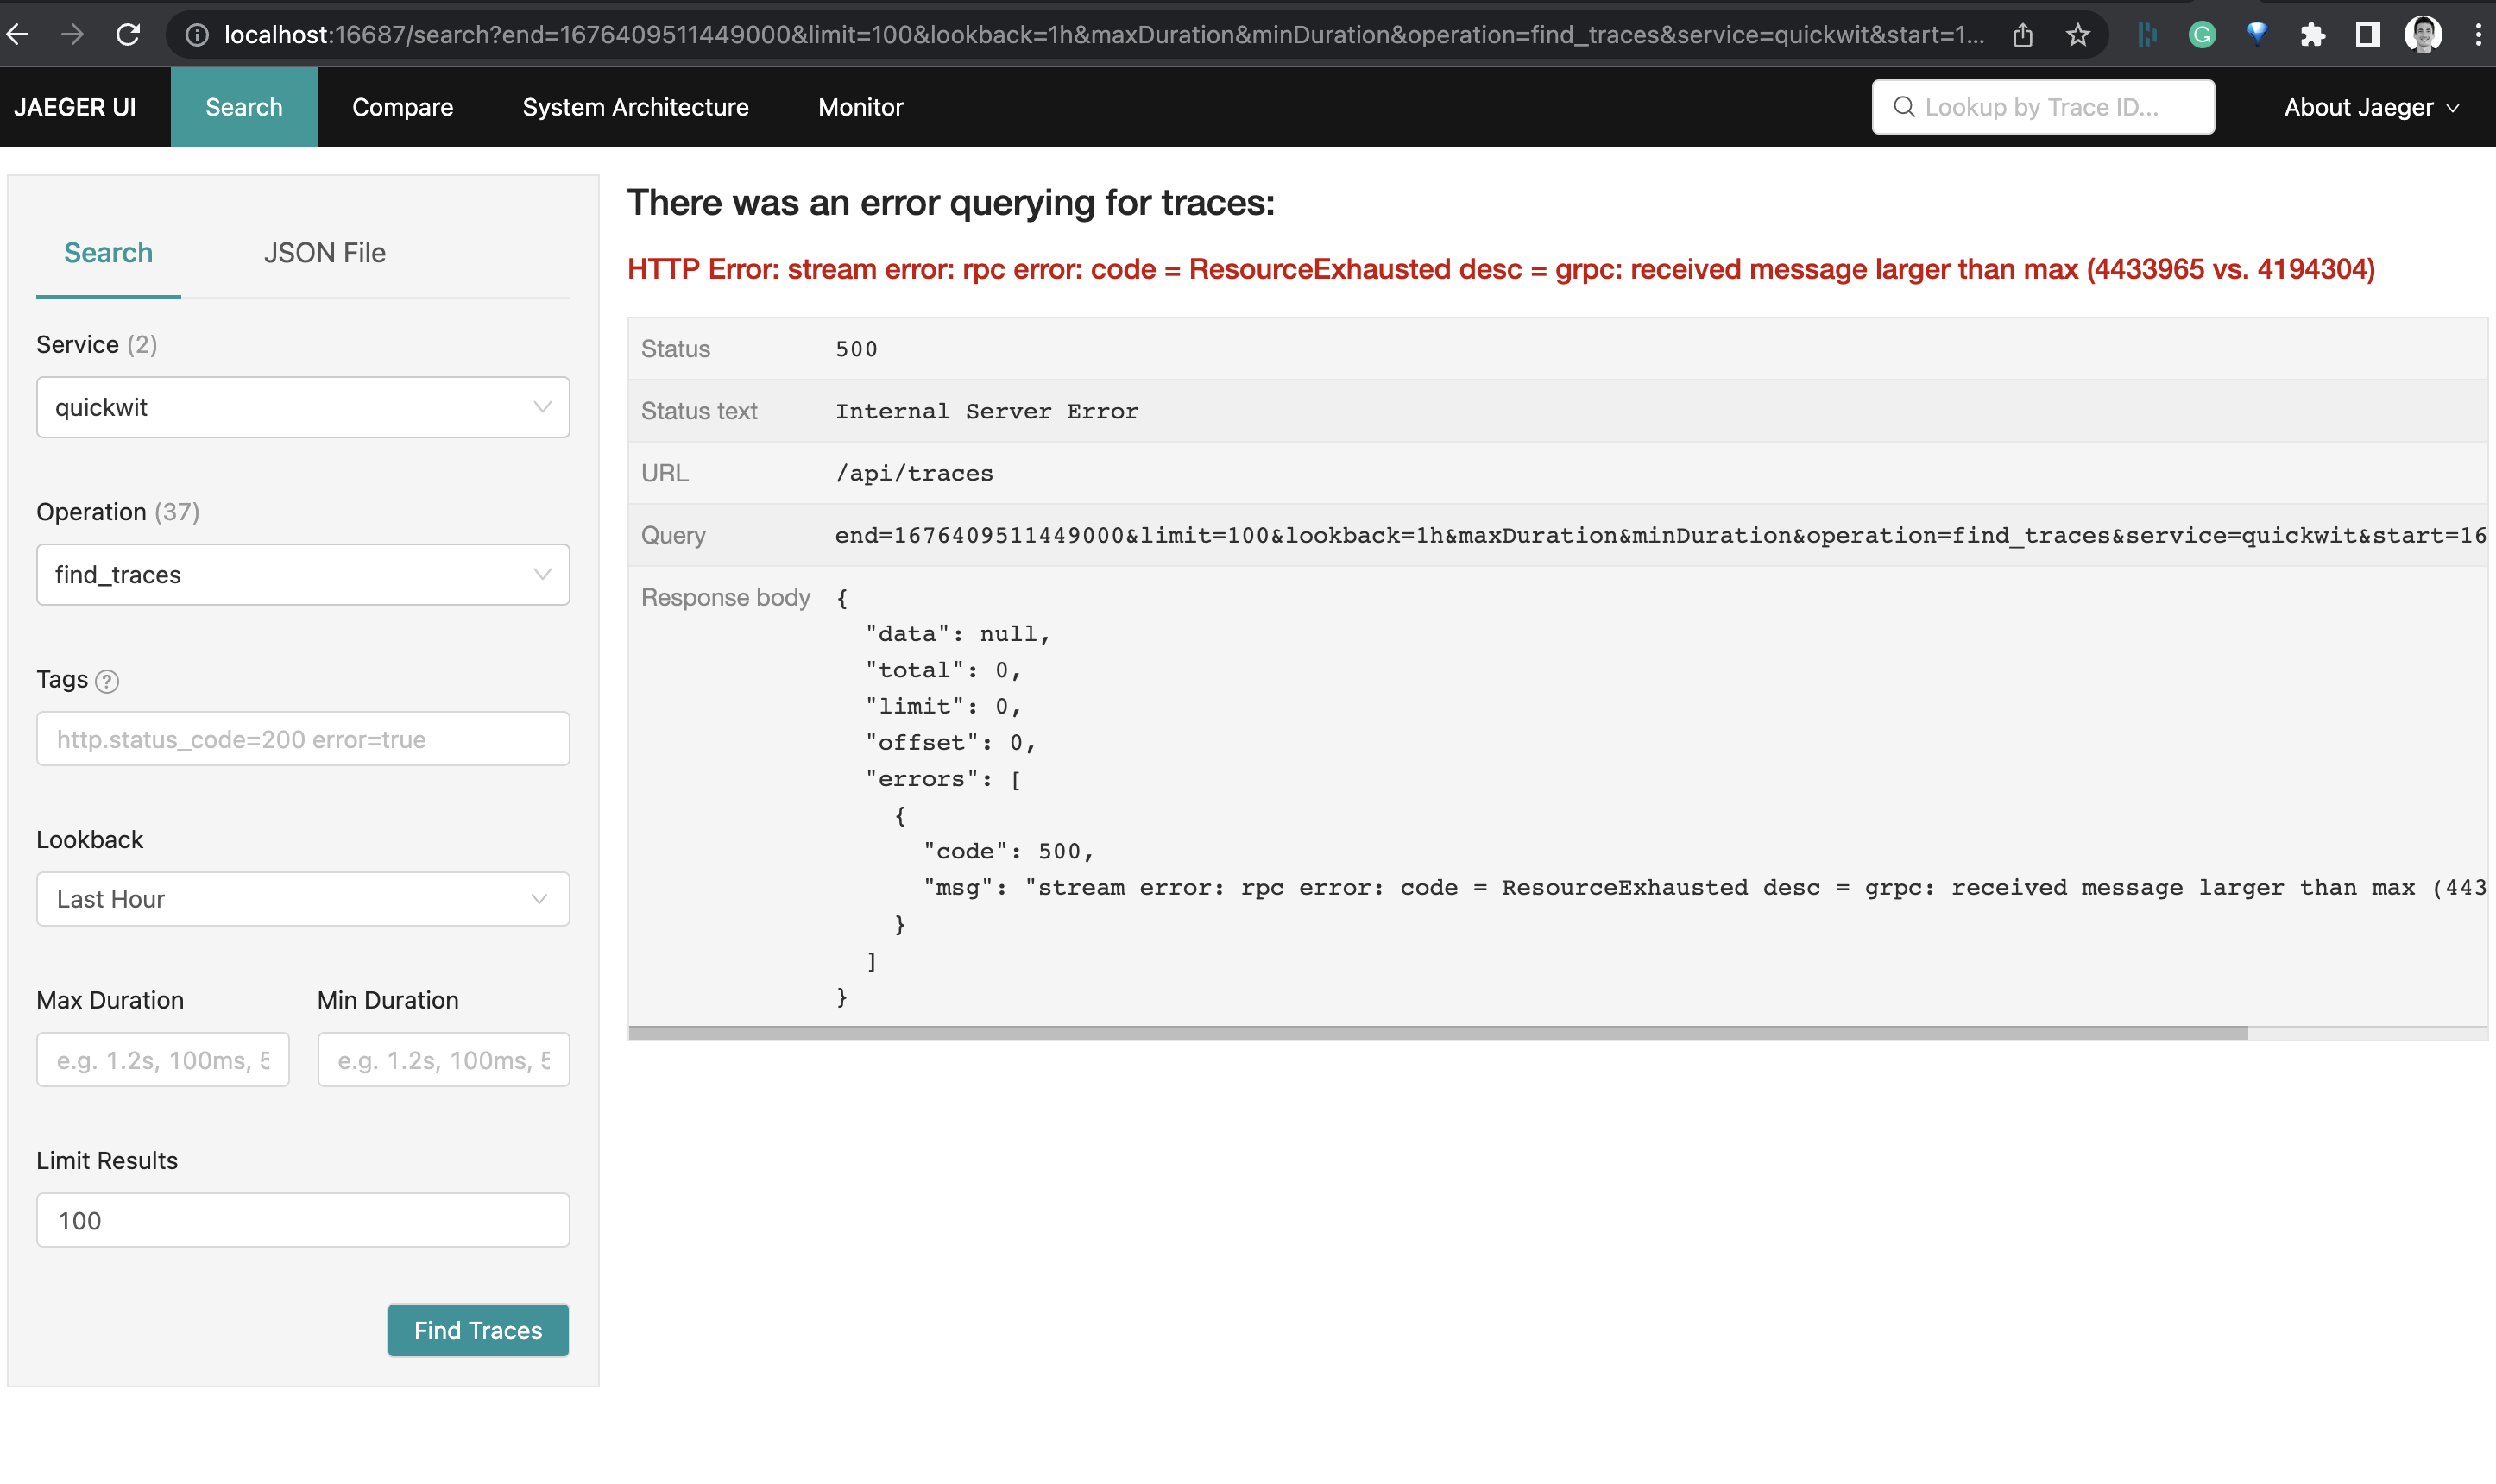
Task: Click the site info icon in address bar
Action: [x=197, y=35]
